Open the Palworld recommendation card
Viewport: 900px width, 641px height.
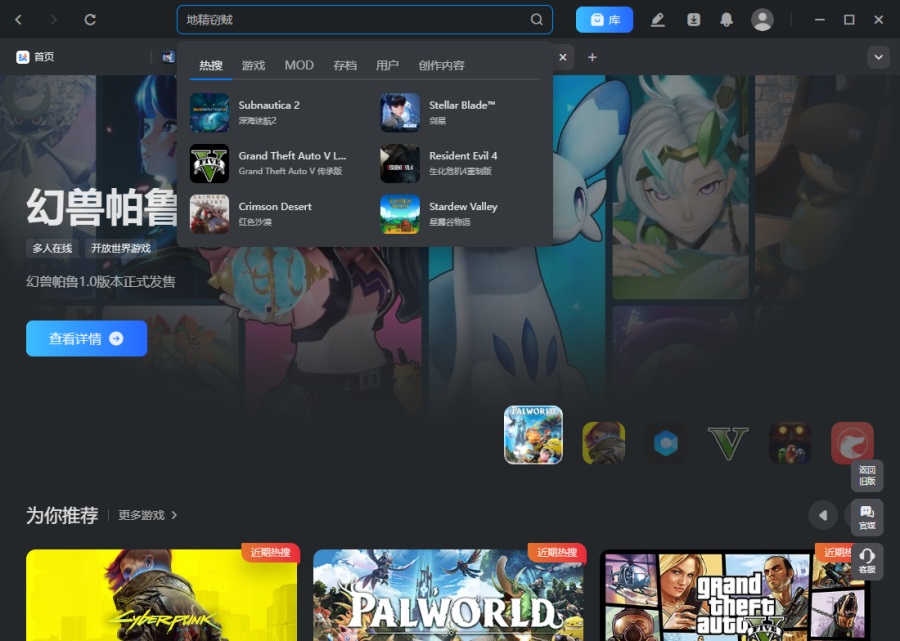449,595
